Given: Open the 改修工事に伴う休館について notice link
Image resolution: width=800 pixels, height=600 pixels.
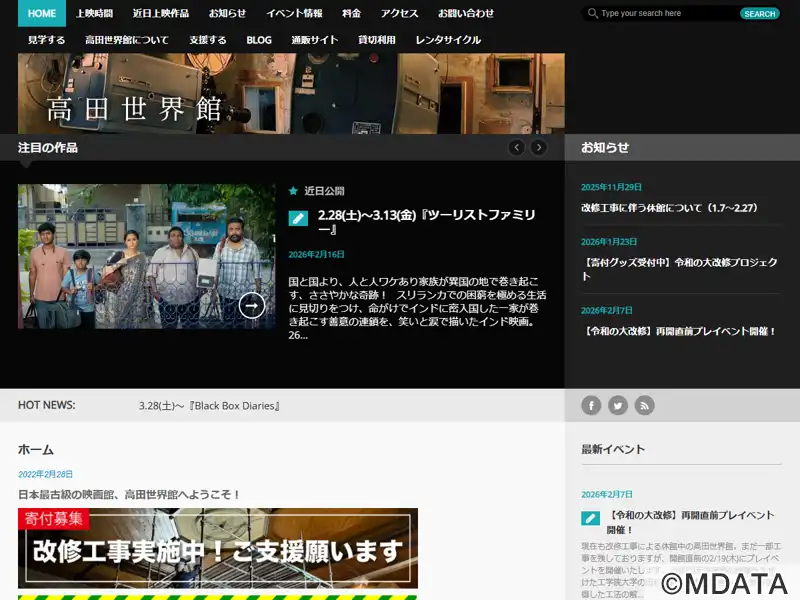Looking at the screenshot, I should point(669,208).
